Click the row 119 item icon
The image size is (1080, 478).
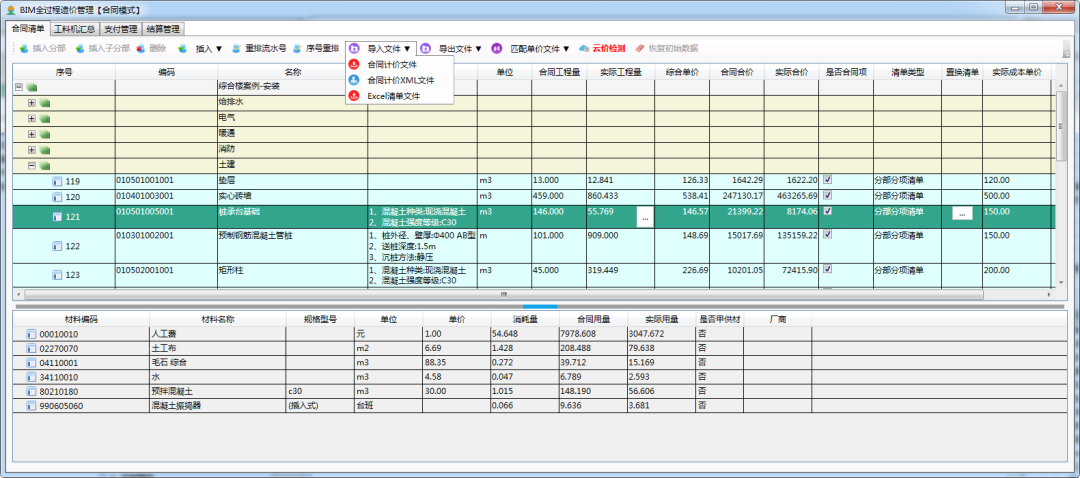coord(57,181)
